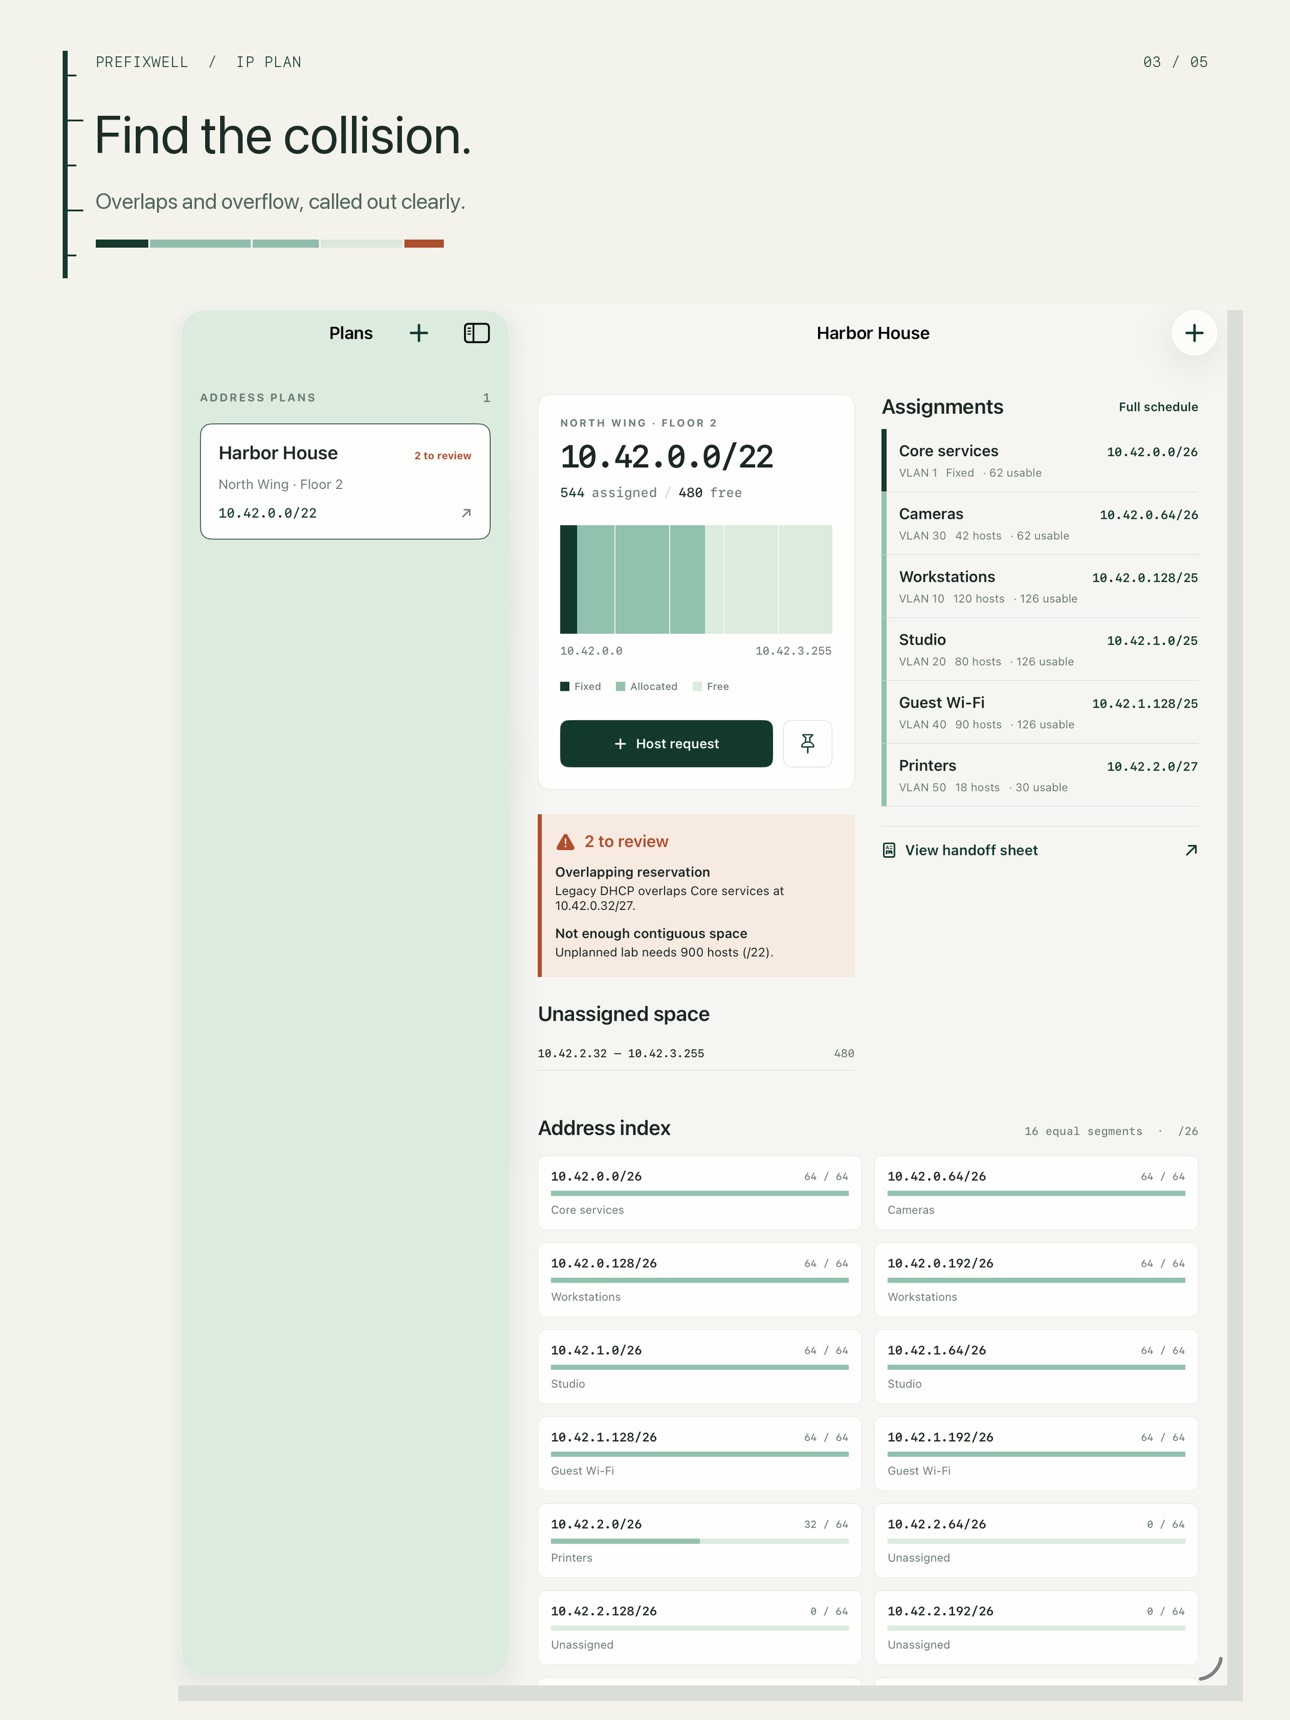Open the 10.42.2.192/26 Unassigned card
Viewport: 1290px width, 1720px height.
(x=1036, y=1628)
